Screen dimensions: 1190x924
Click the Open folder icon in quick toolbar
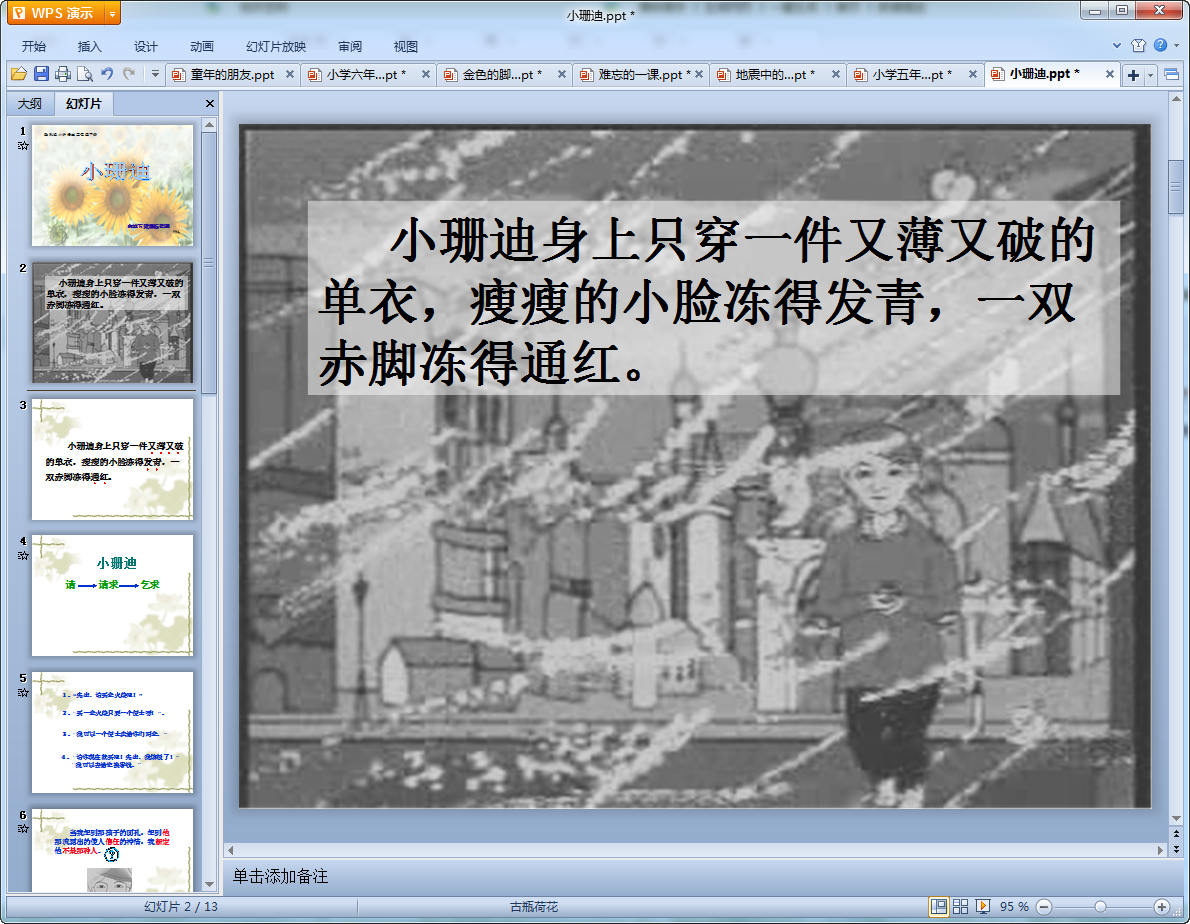pos(19,74)
